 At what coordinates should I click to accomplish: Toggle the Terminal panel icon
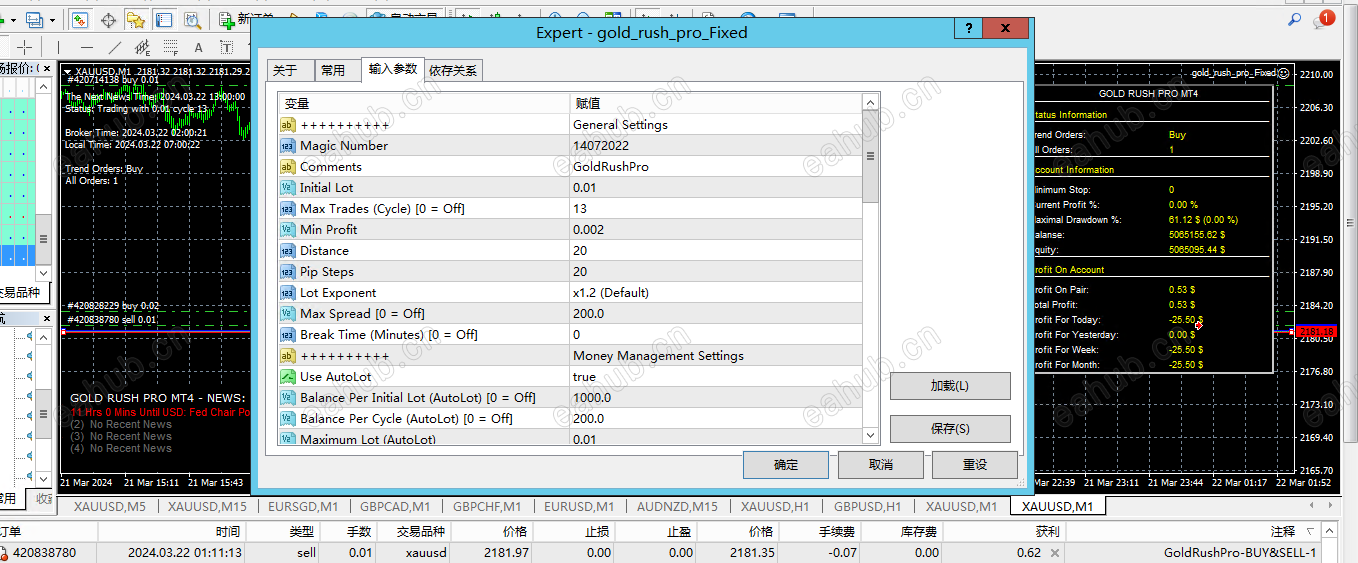point(164,20)
